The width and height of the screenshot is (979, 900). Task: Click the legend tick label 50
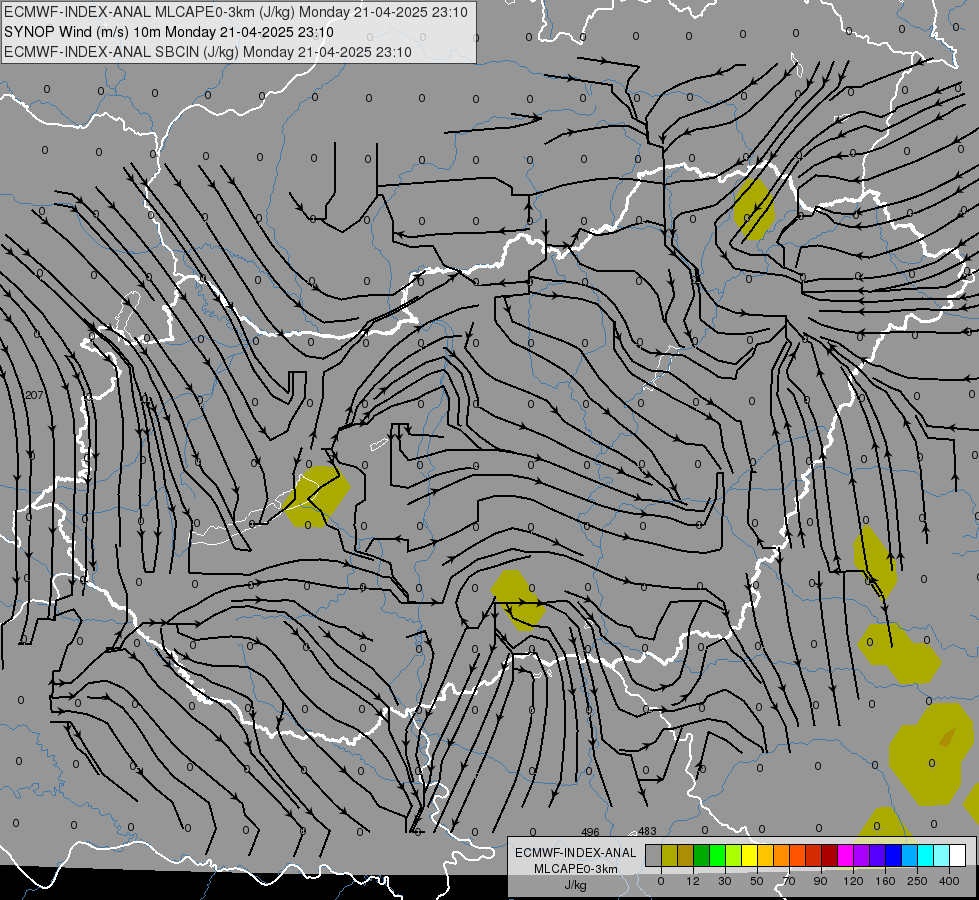(757, 881)
